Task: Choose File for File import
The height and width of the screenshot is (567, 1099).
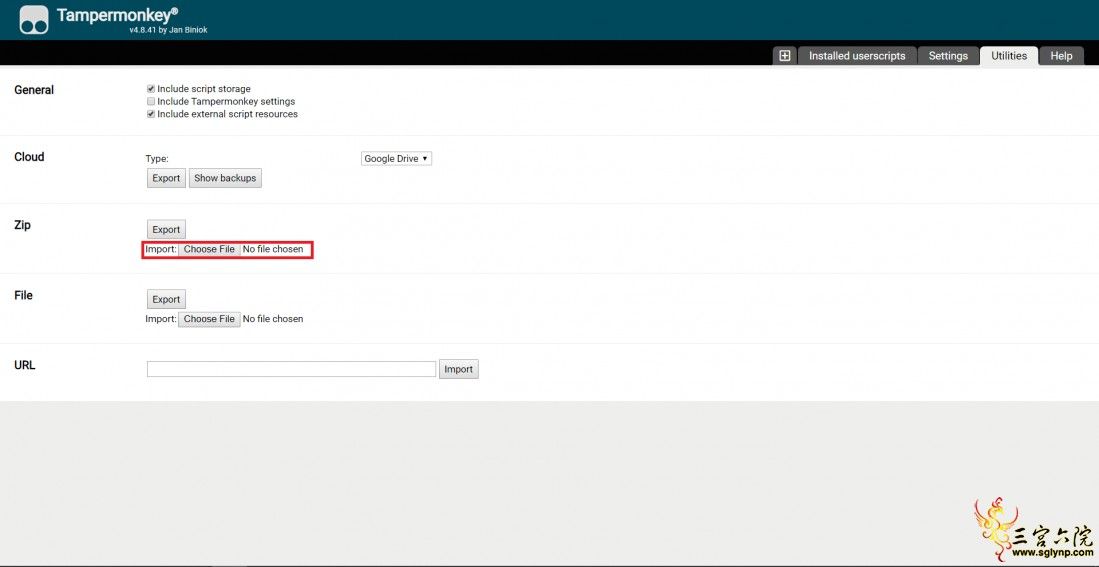Action: pyautogui.click(x=209, y=319)
